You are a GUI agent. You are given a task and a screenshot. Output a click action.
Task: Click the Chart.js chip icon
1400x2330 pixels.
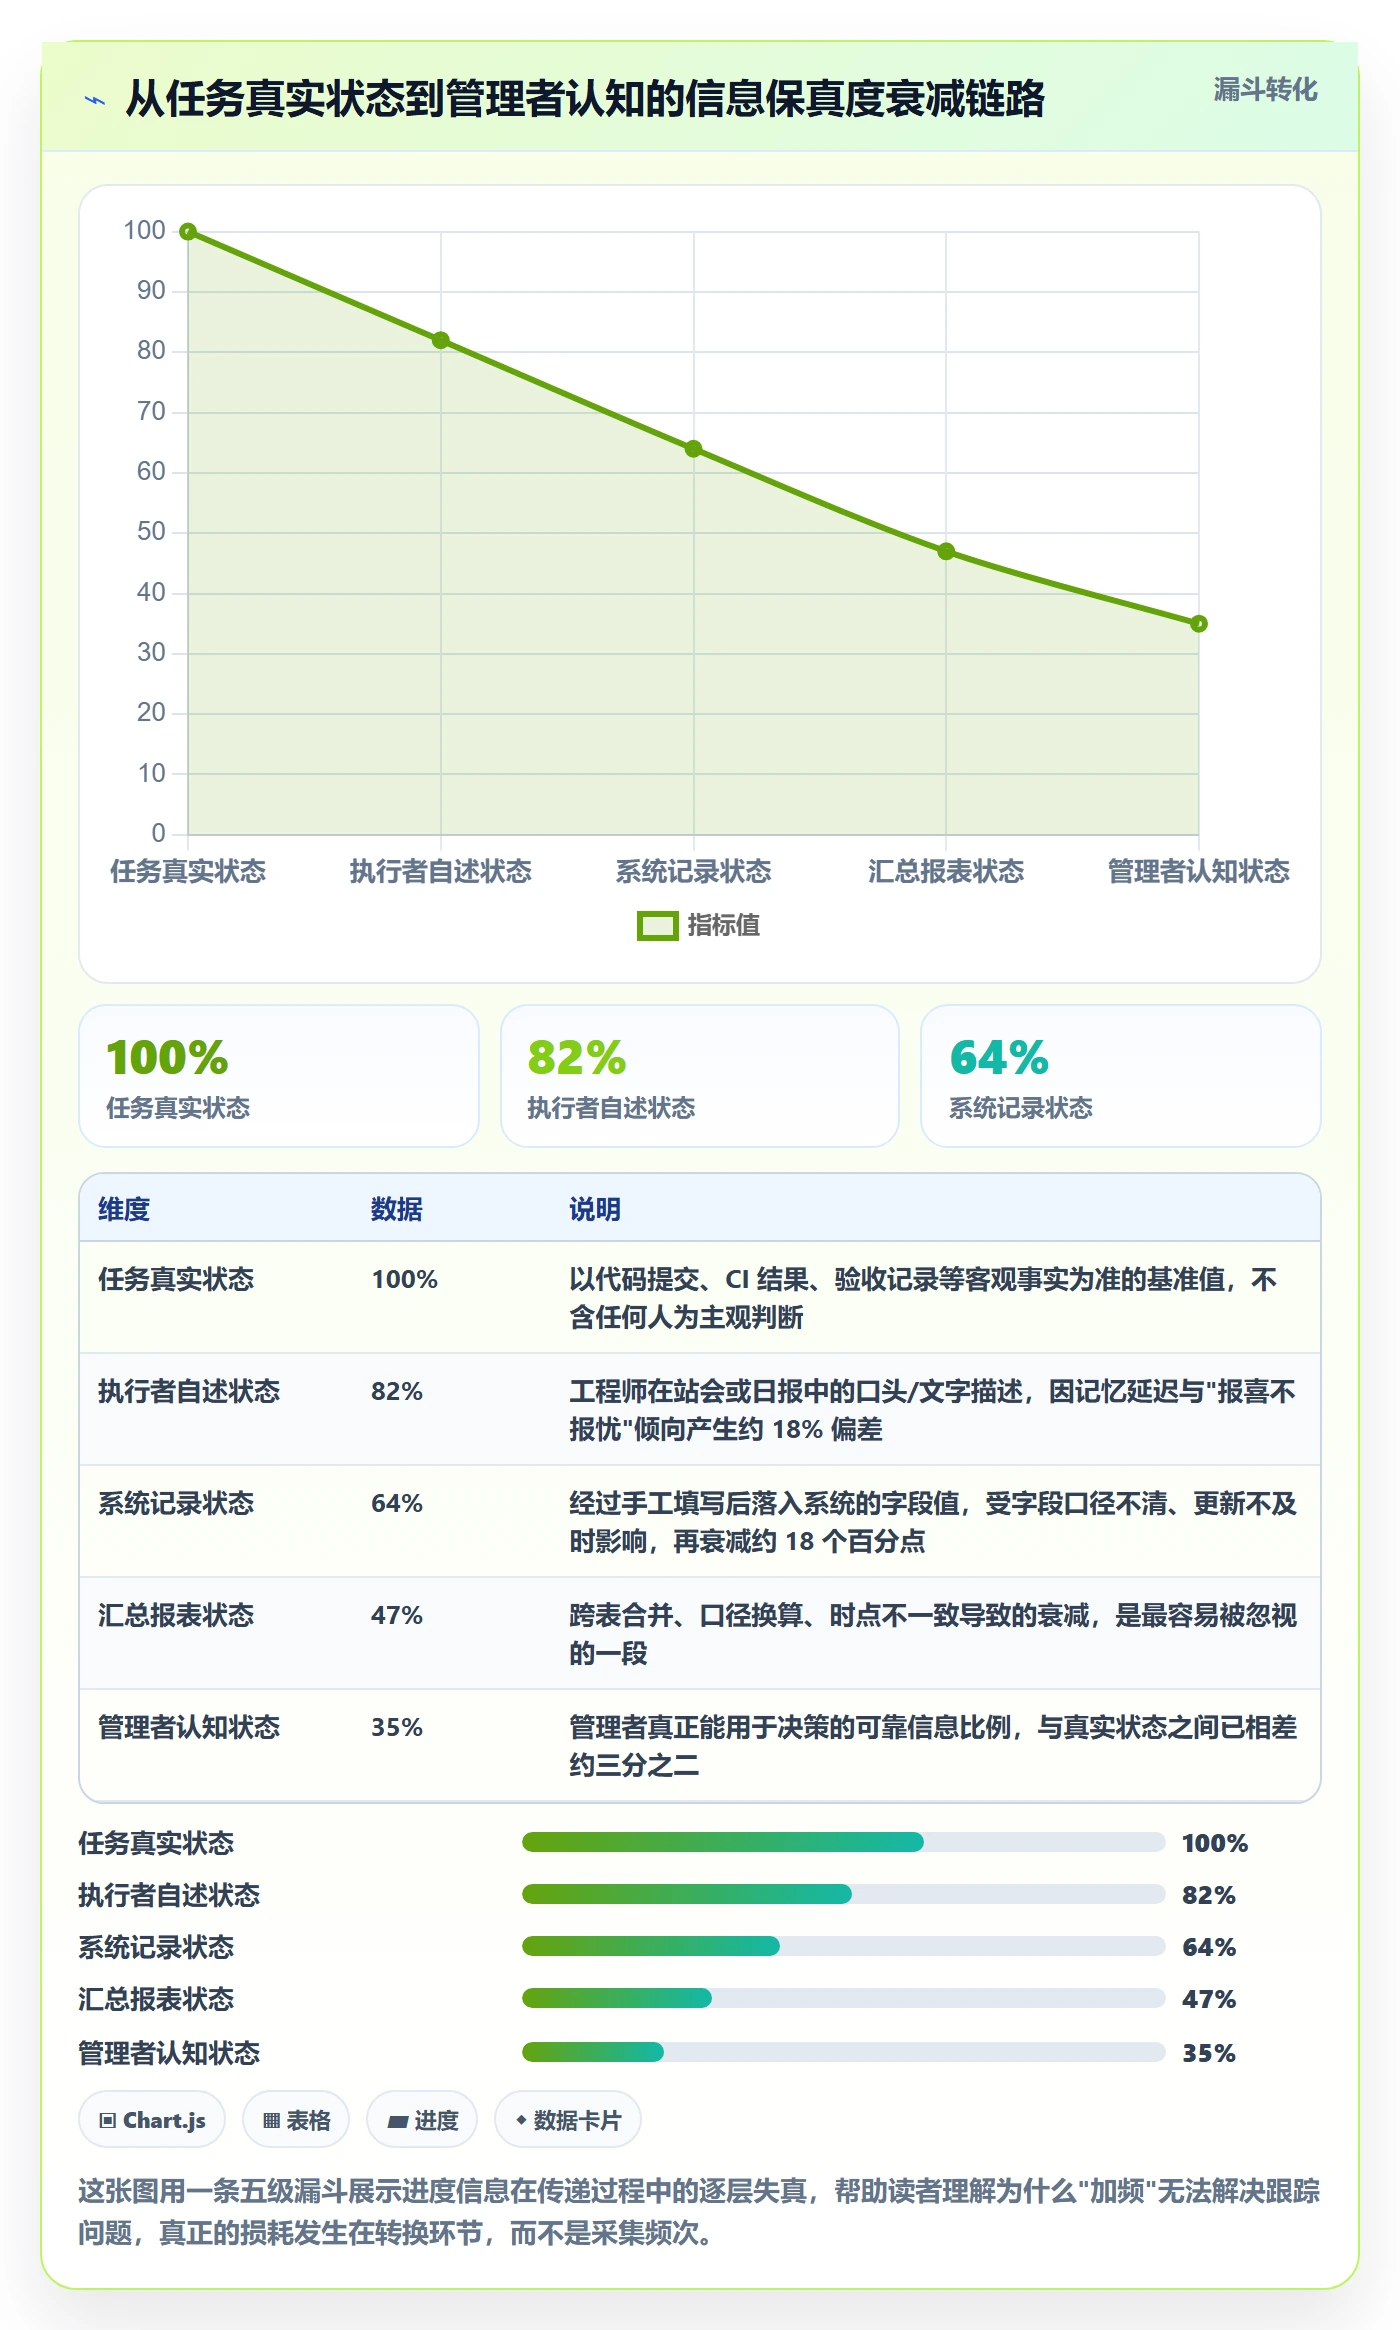coord(108,2120)
